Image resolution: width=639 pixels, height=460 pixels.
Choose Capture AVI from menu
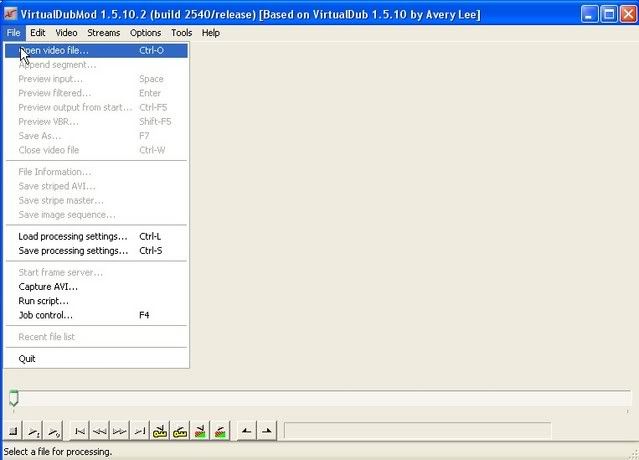[x=97, y=287]
